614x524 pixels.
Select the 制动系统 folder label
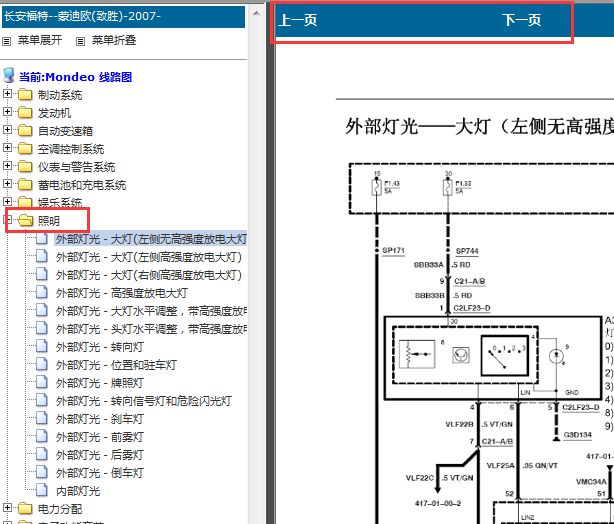[x=60, y=95]
